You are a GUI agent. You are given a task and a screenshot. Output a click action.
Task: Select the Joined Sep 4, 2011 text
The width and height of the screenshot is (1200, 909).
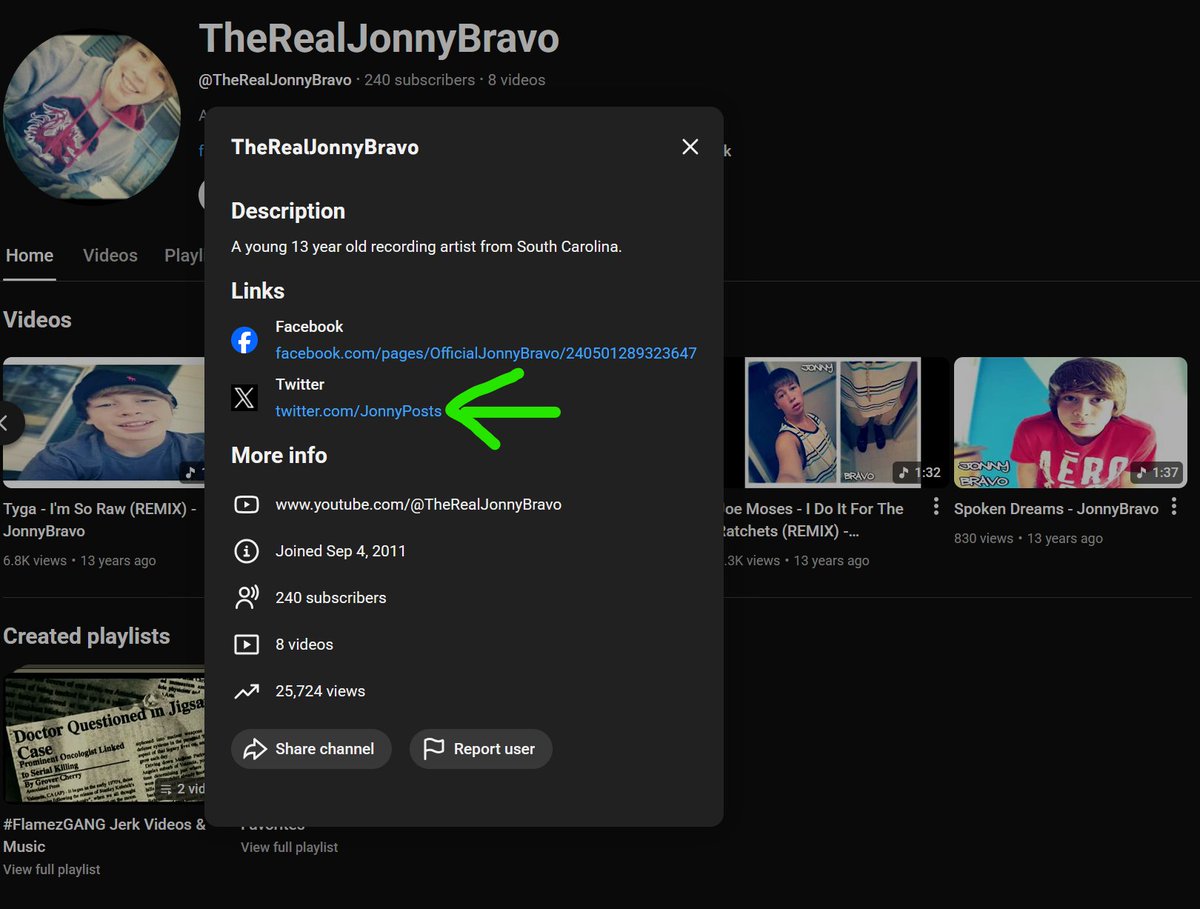(x=341, y=551)
